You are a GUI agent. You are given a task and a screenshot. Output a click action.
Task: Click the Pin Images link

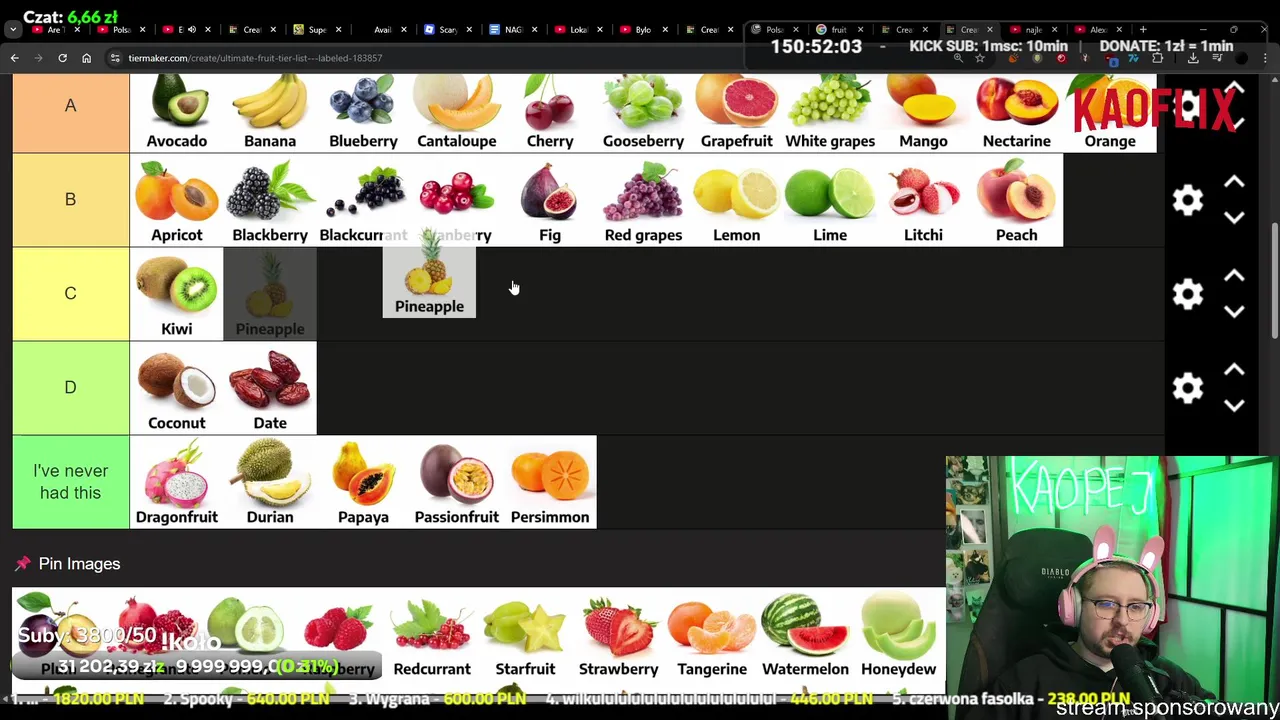pos(79,564)
